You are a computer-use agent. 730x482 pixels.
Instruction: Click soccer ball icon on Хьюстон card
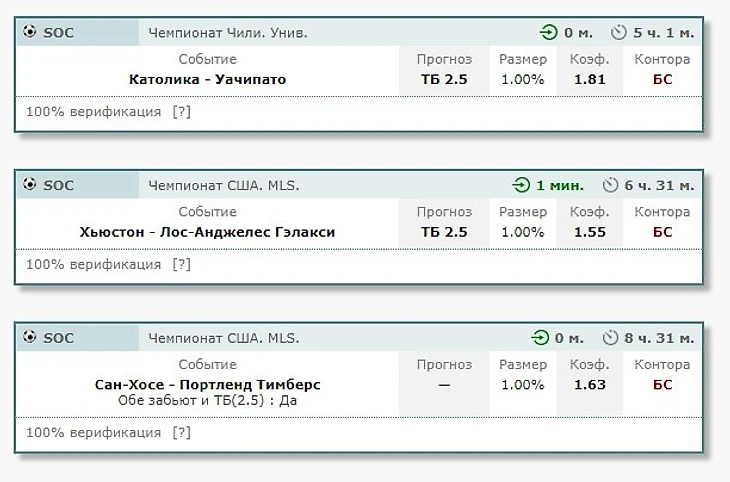(30, 184)
